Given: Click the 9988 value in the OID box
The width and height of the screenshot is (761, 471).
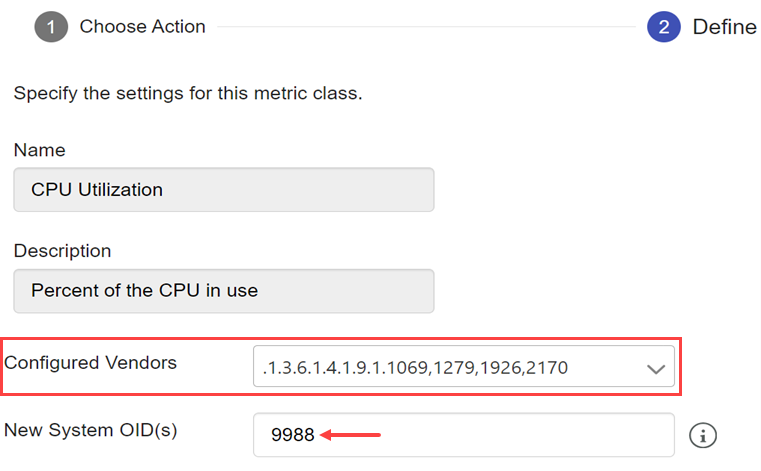Looking at the screenshot, I should (x=292, y=435).
